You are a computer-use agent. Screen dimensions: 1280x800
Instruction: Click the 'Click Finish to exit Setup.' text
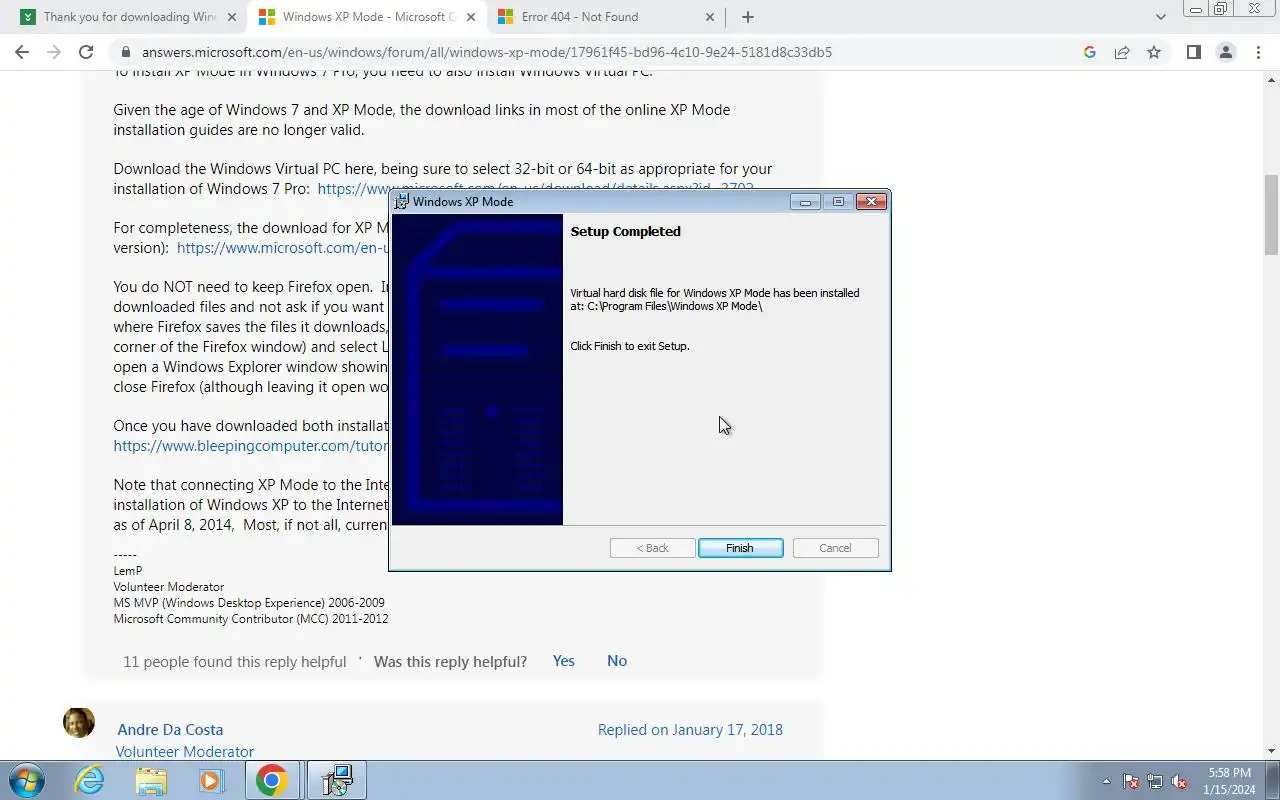(x=630, y=346)
